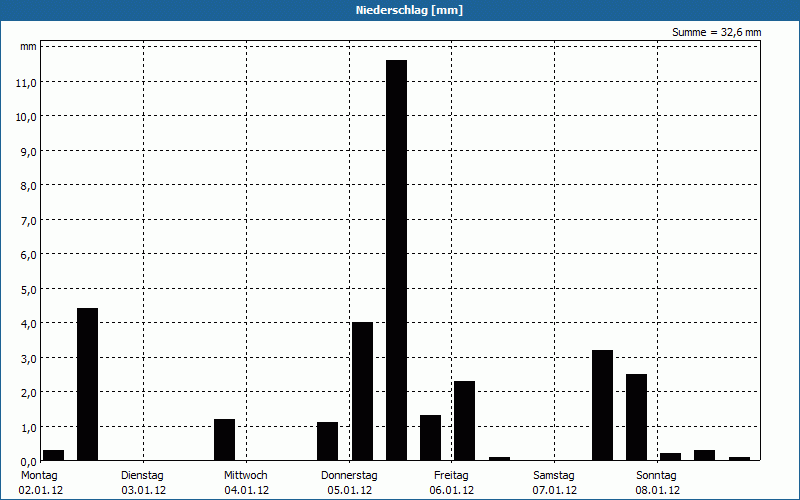Click the Niederschlag [mm] chart title
The width and height of the screenshot is (800, 500).
pos(409,10)
